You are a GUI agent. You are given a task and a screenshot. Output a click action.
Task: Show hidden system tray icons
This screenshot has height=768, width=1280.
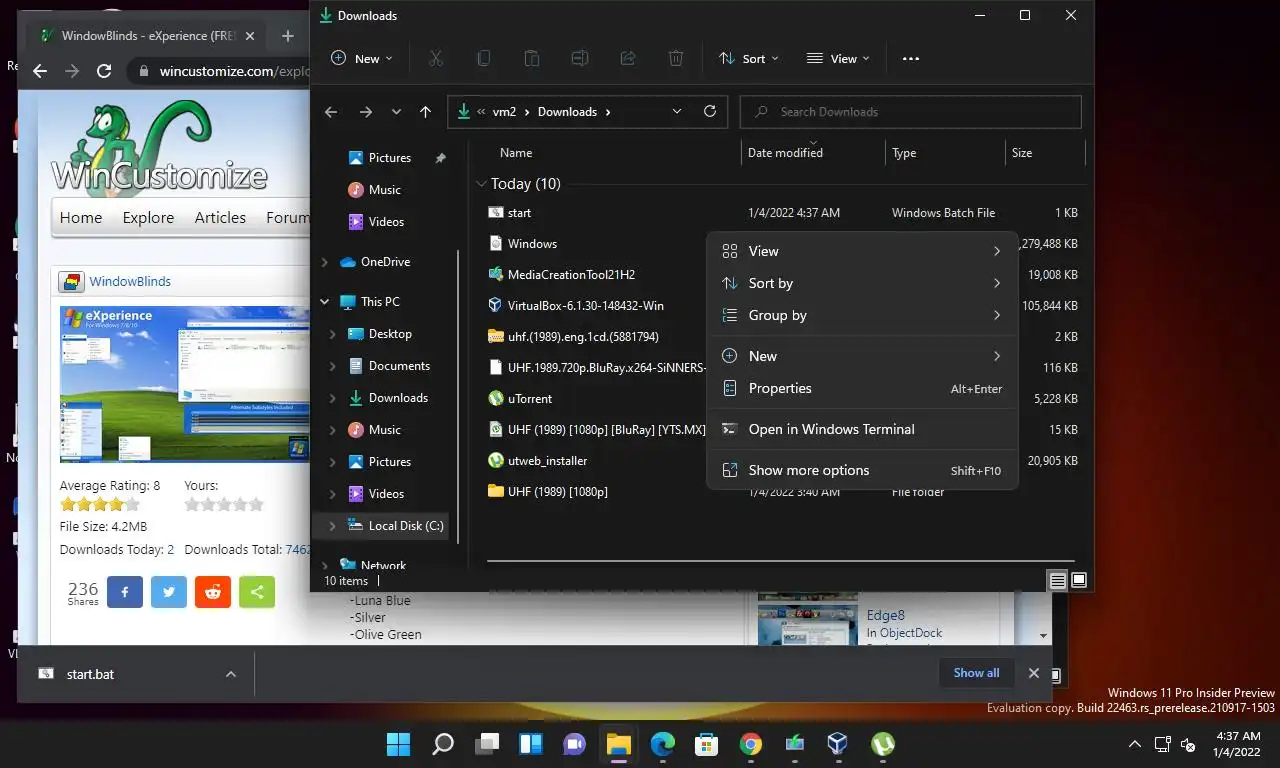pyautogui.click(x=1134, y=744)
